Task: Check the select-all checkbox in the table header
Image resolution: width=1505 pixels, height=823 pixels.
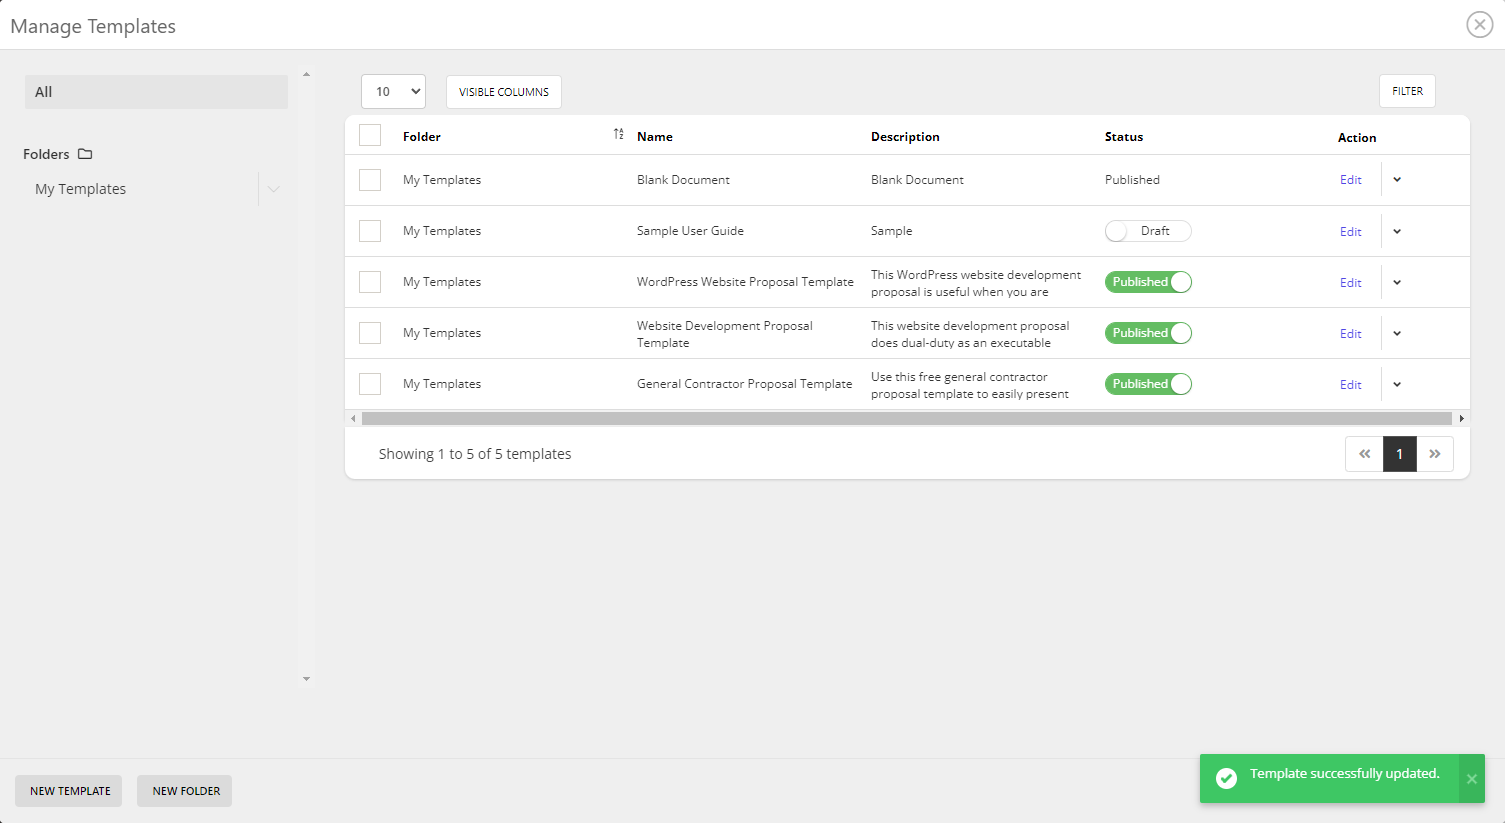Action: 369,134
